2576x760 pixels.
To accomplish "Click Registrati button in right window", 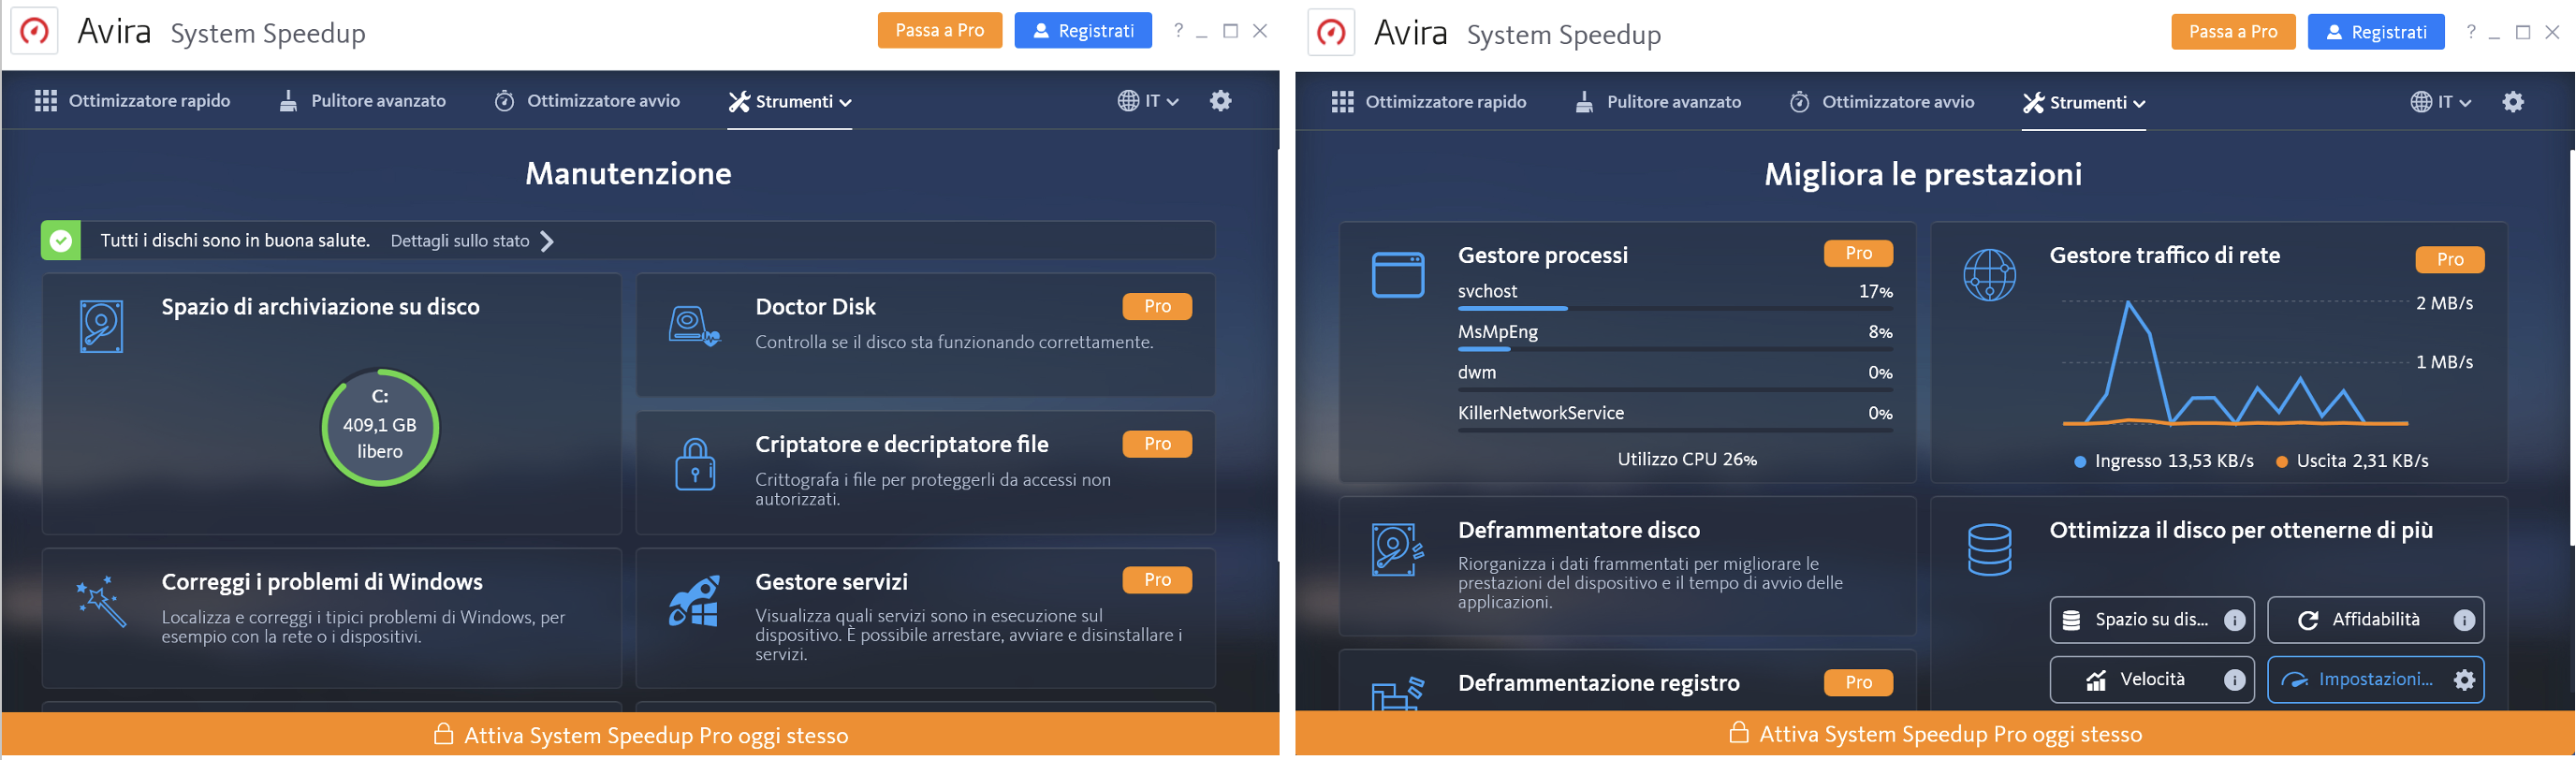I will pos(2376,32).
